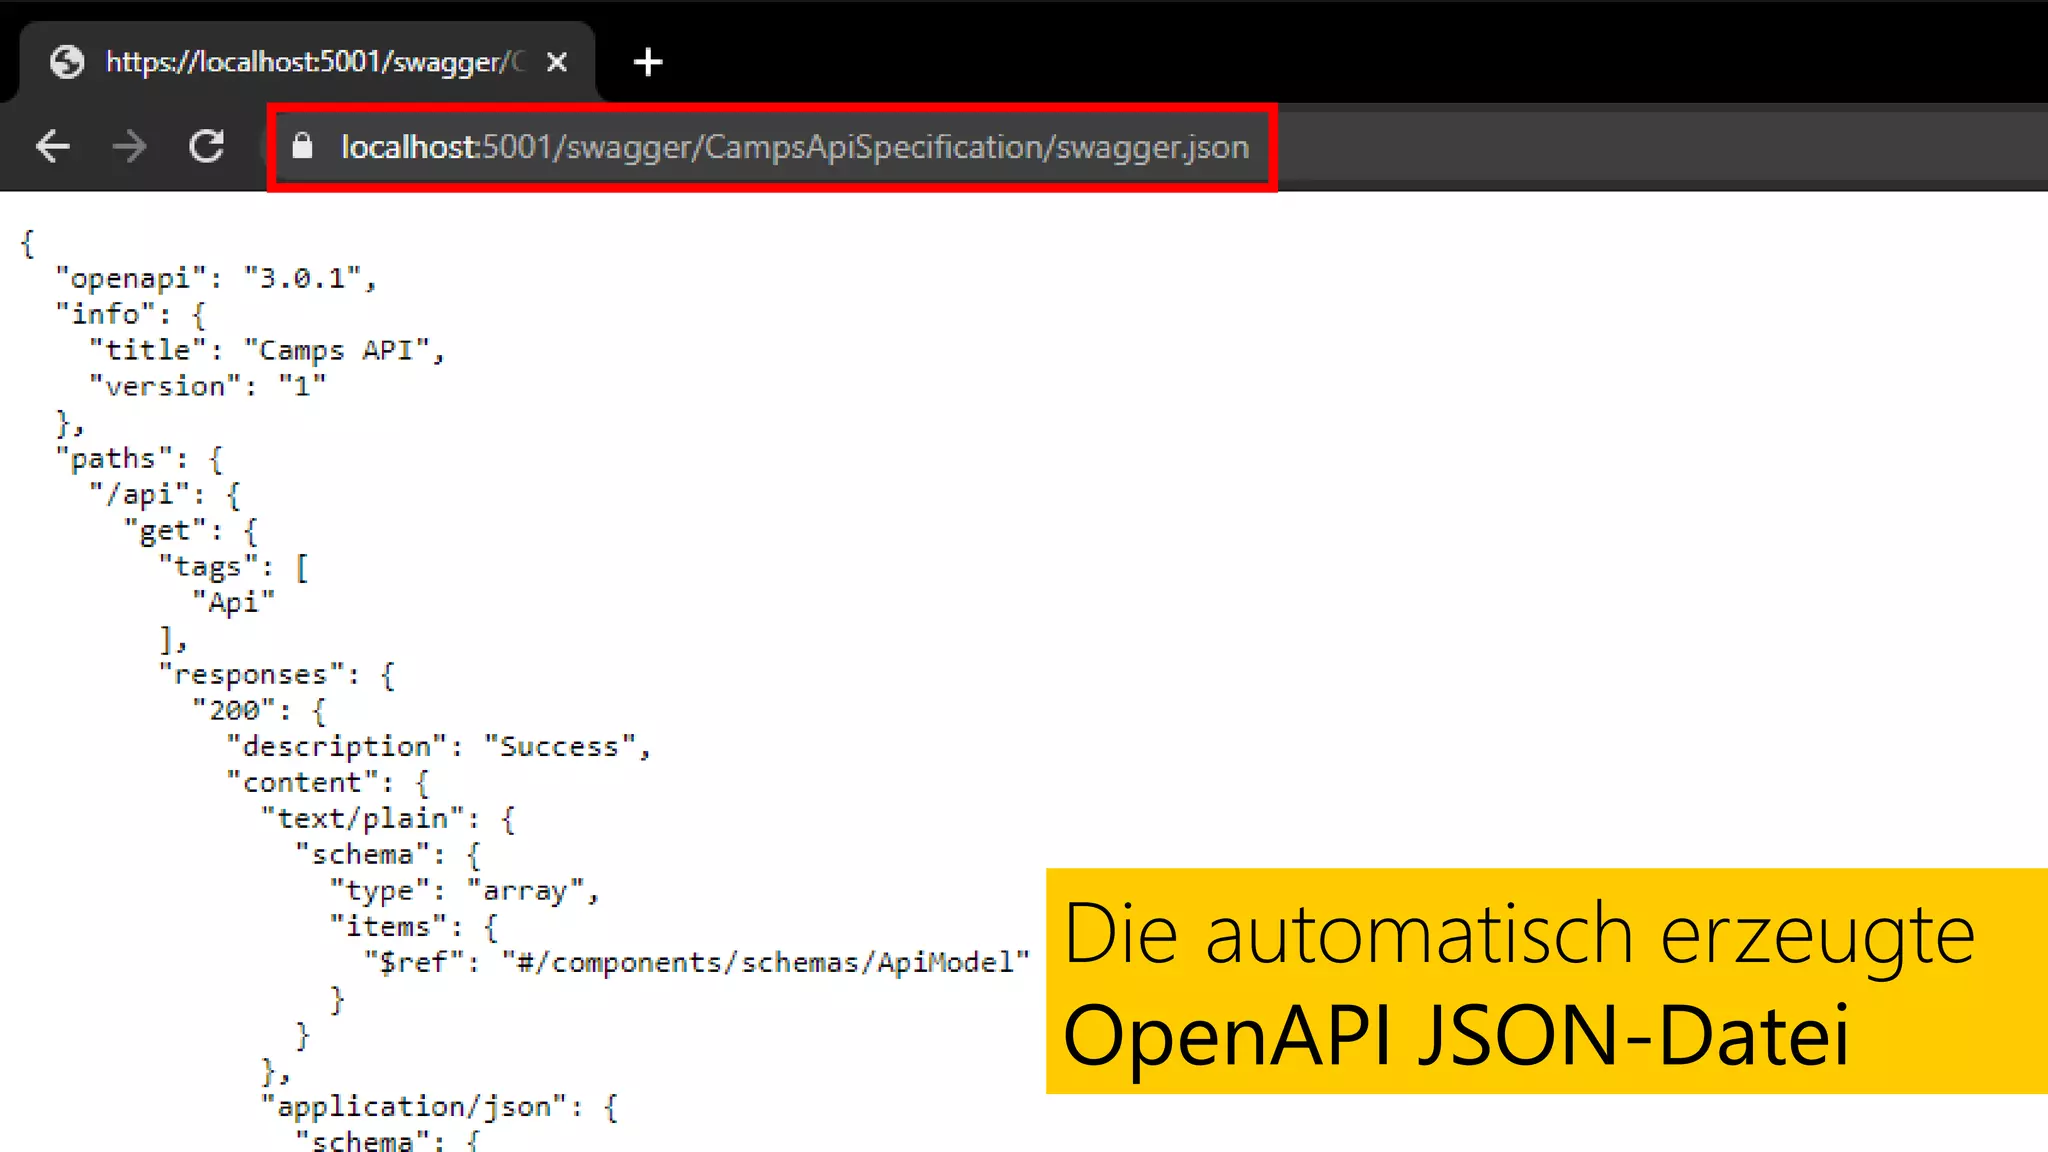Screen dimensions: 2048x1152
Task: Click the "paths" key line
Action: click(139, 458)
